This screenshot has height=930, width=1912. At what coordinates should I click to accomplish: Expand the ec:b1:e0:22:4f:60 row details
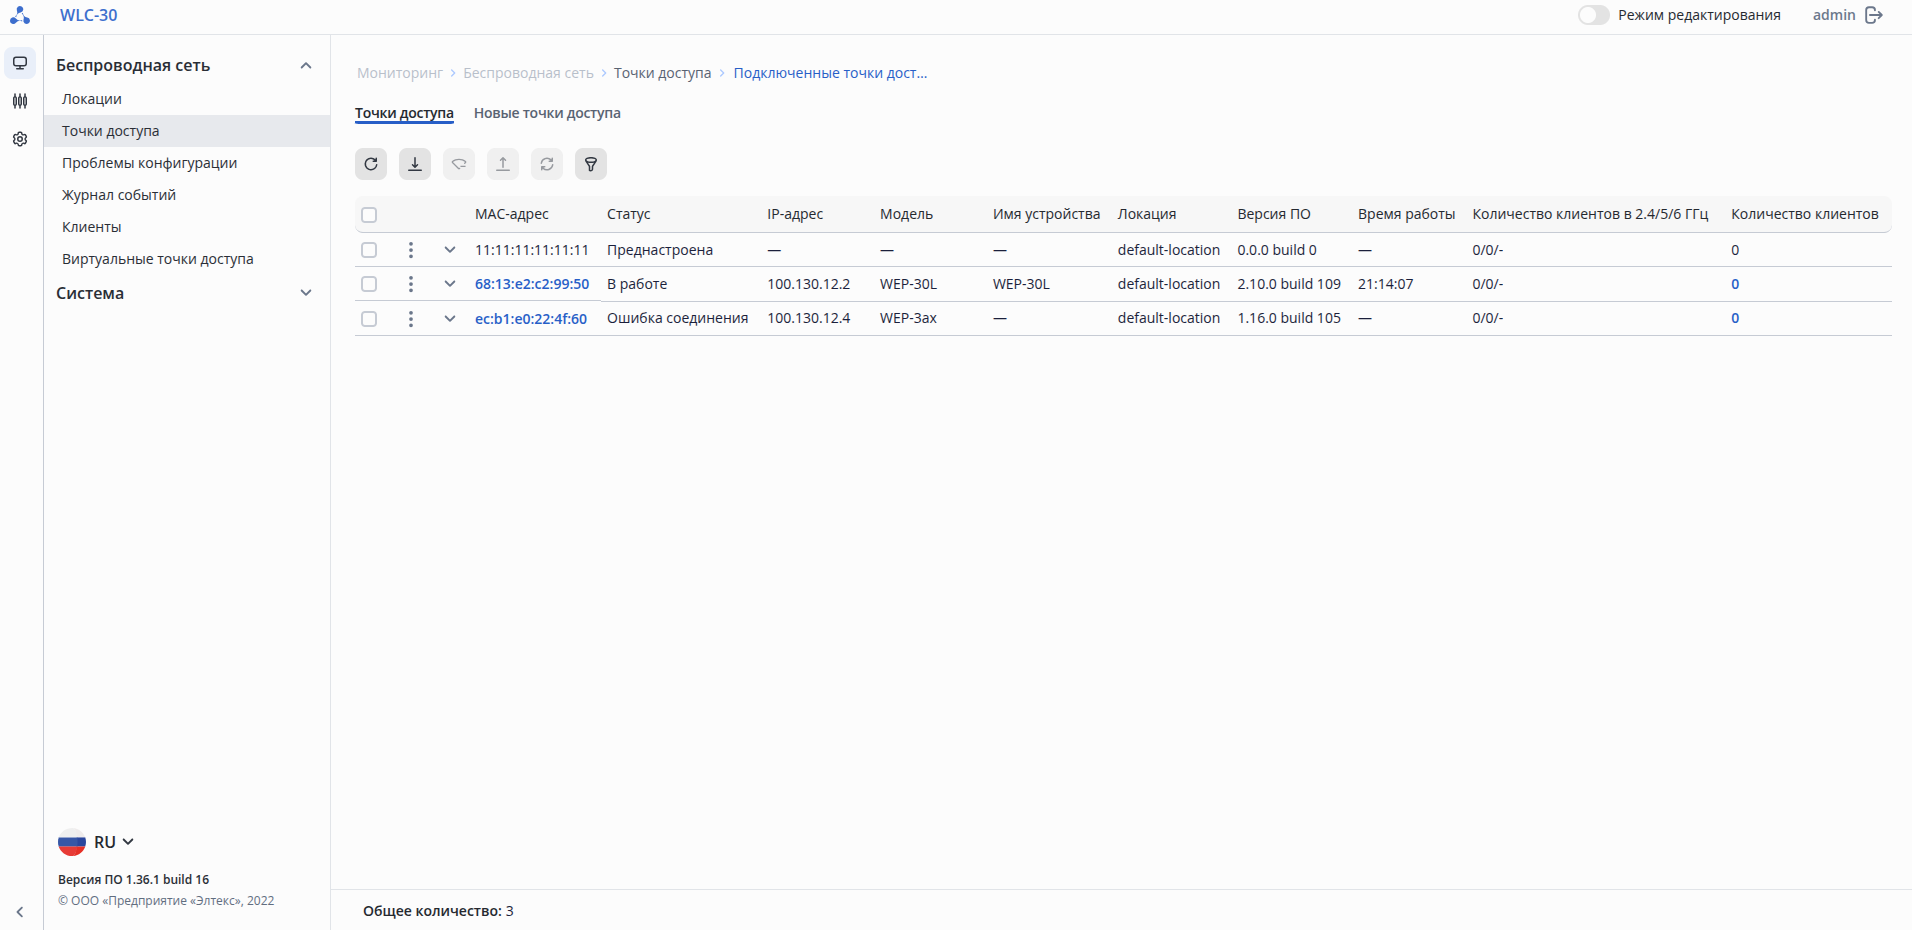[450, 318]
